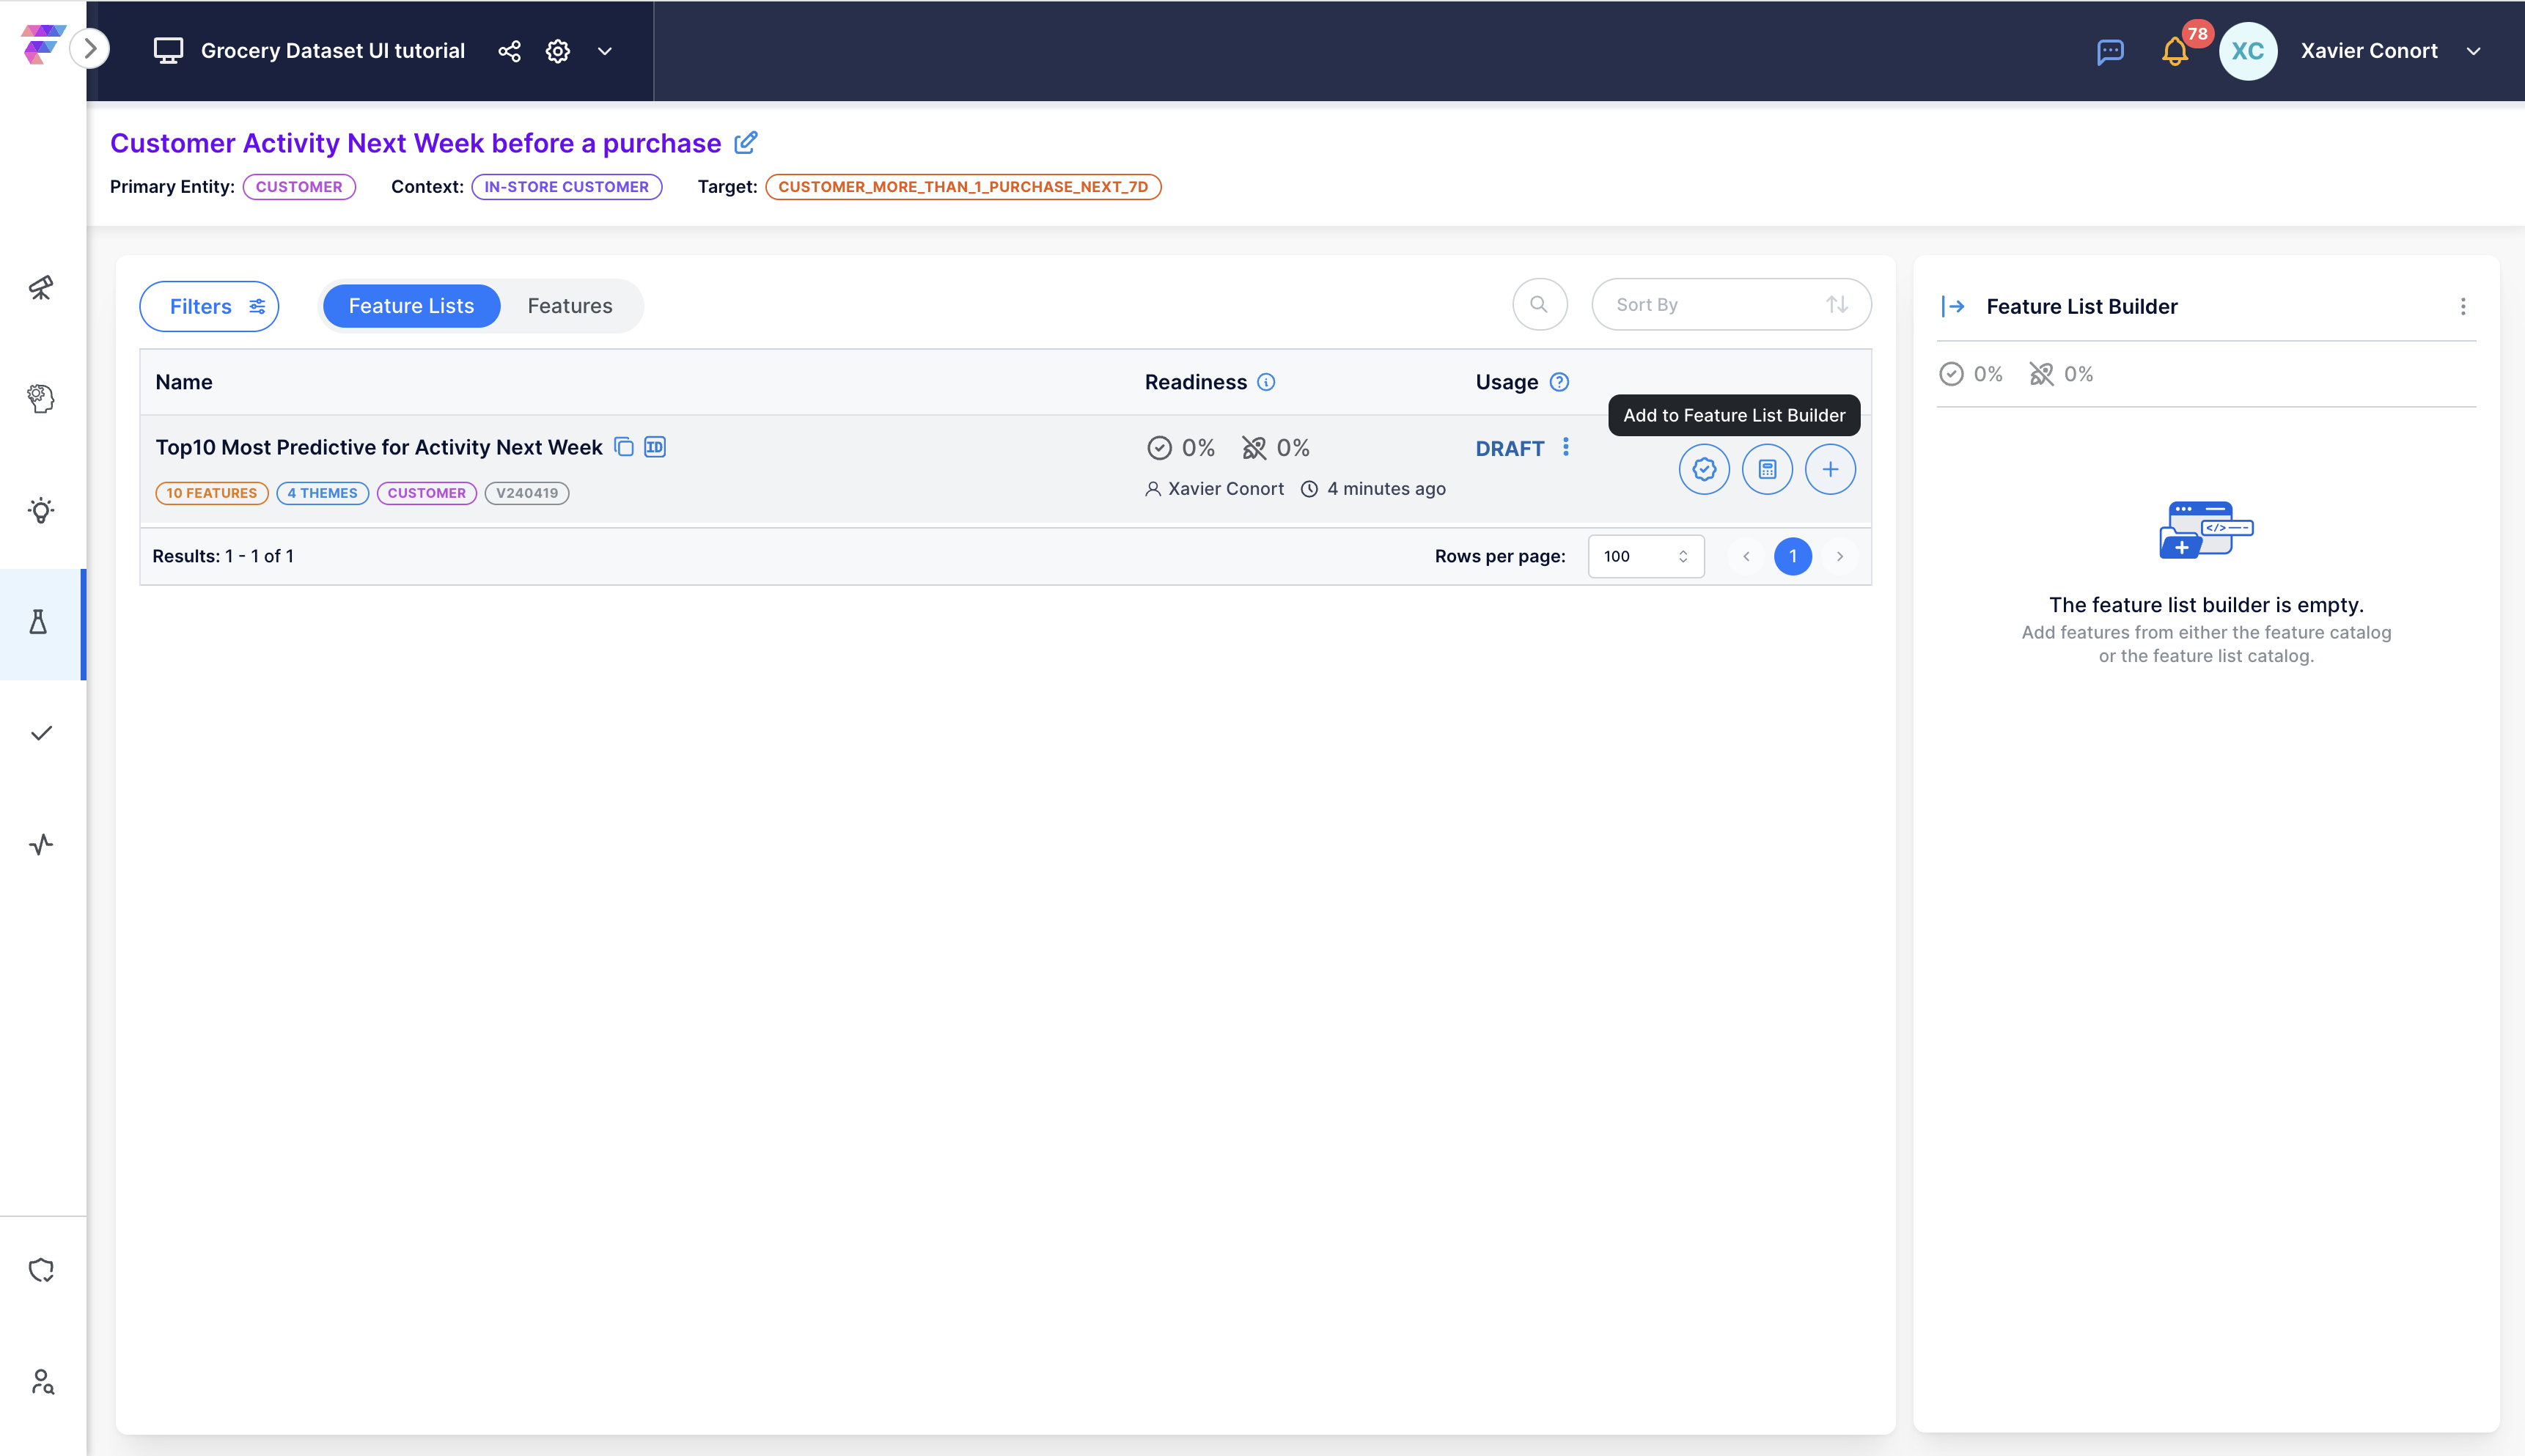Click the builder production-ready 0% indicator
2525x1456 pixels.
(x=2061, y=374)
